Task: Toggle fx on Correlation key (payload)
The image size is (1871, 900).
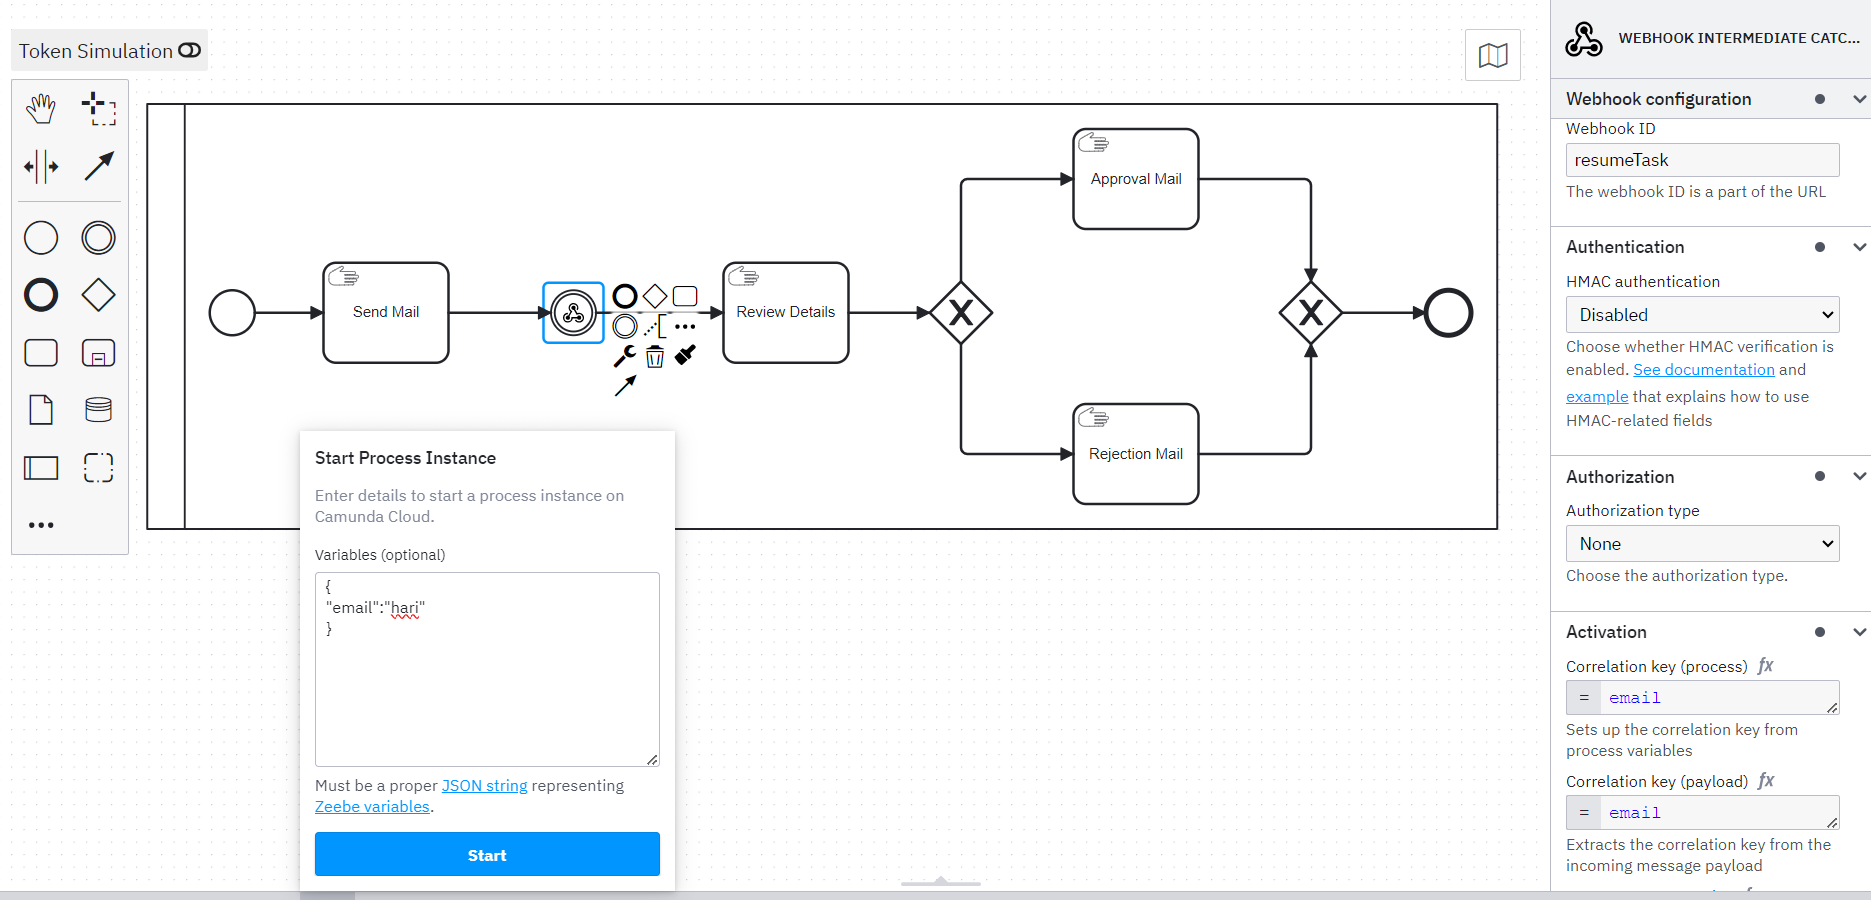Action: click(x=1766, y=781)
